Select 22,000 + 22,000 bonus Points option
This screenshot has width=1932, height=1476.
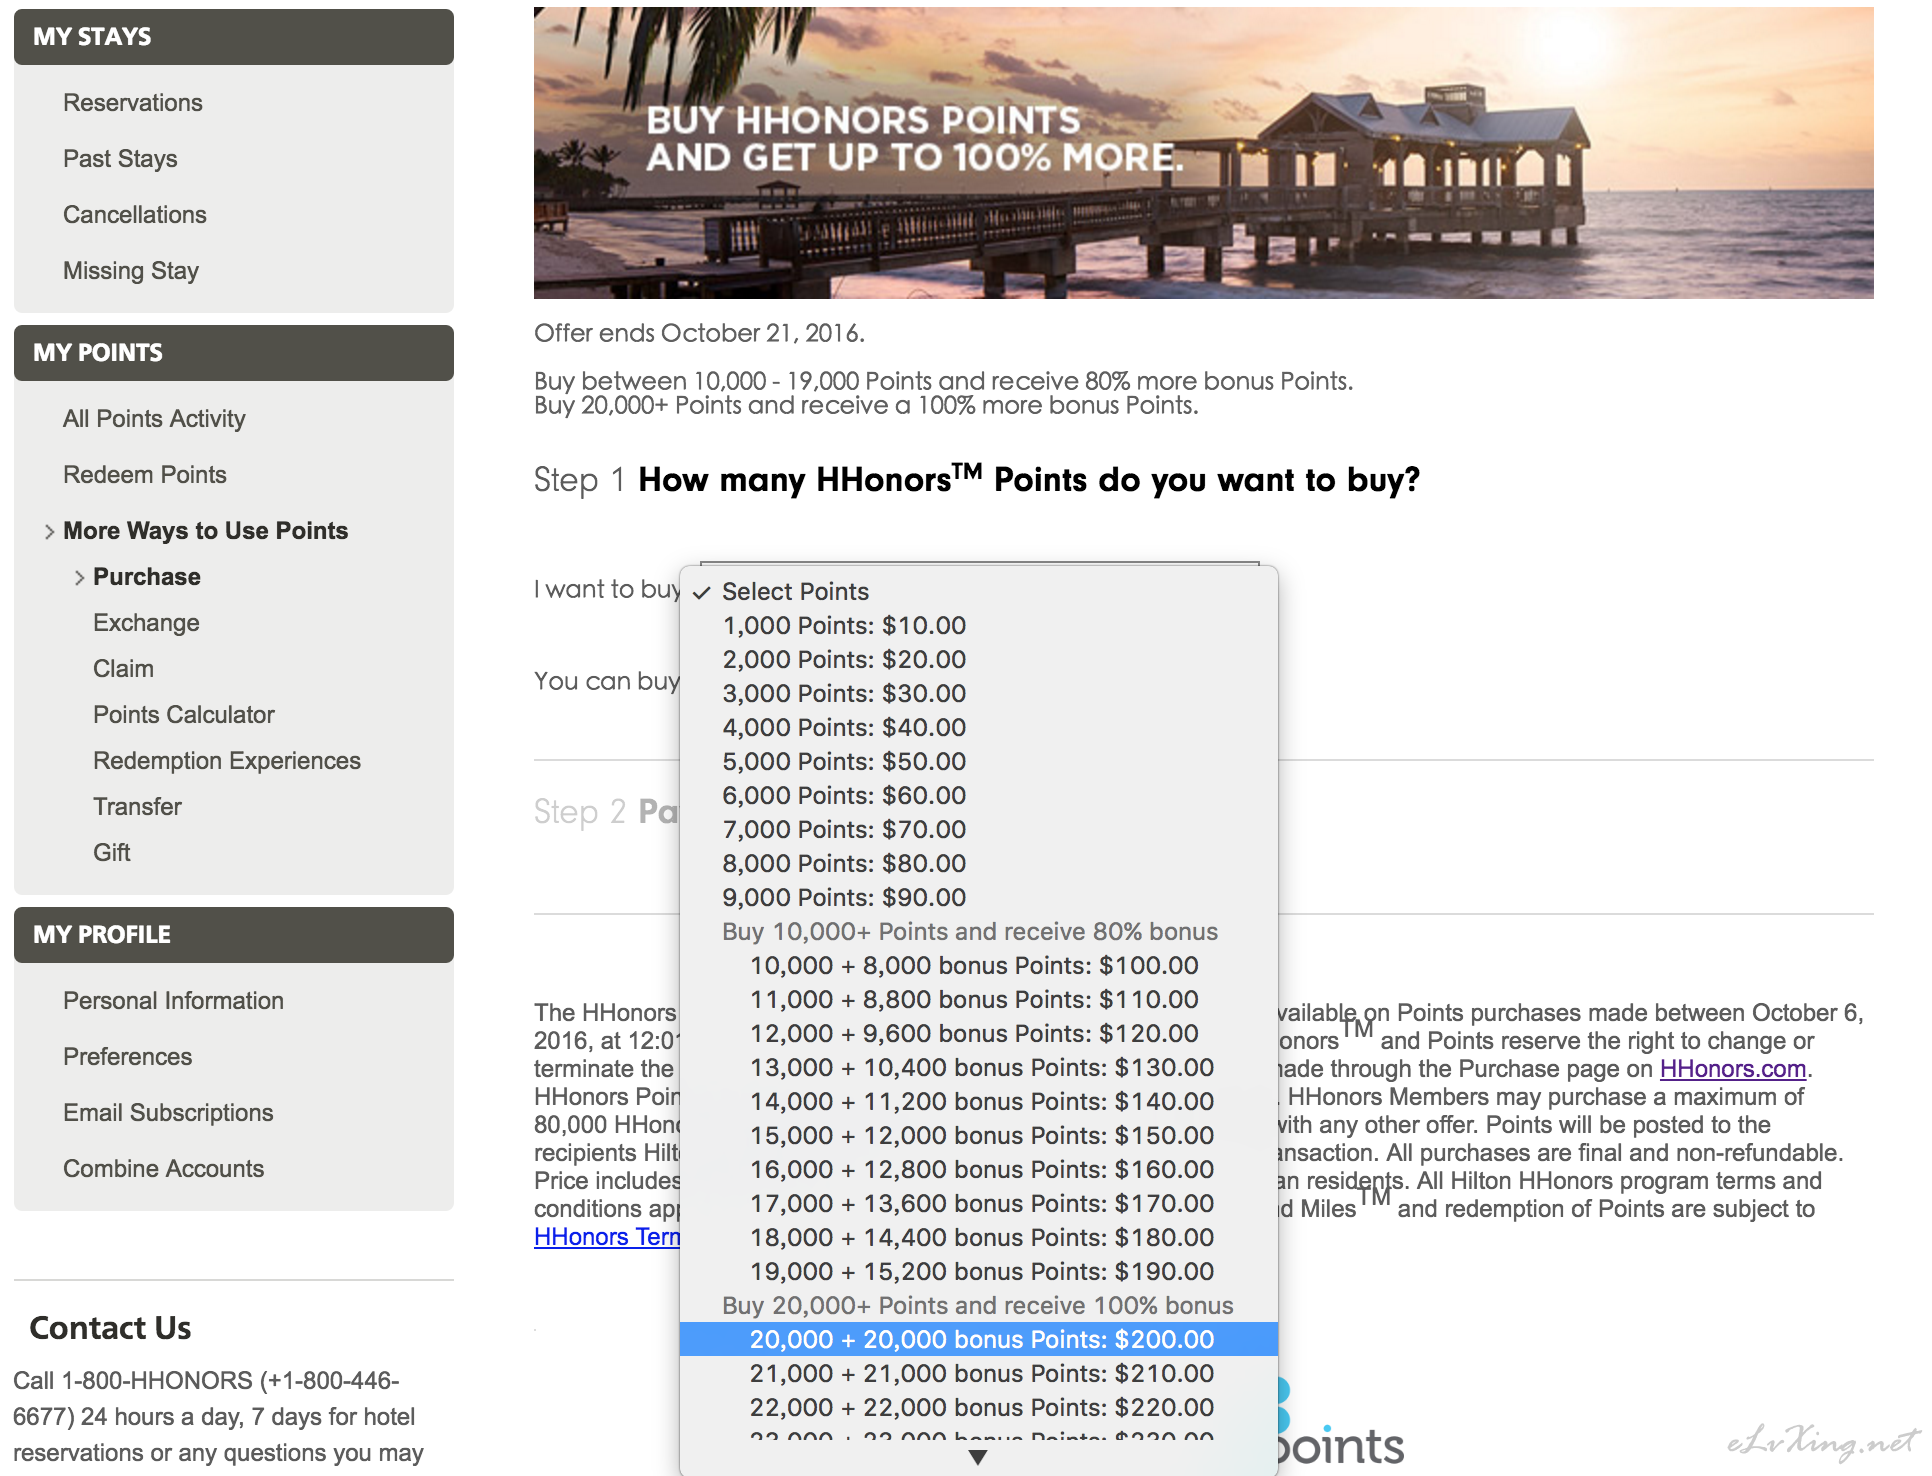point(979,1408)
